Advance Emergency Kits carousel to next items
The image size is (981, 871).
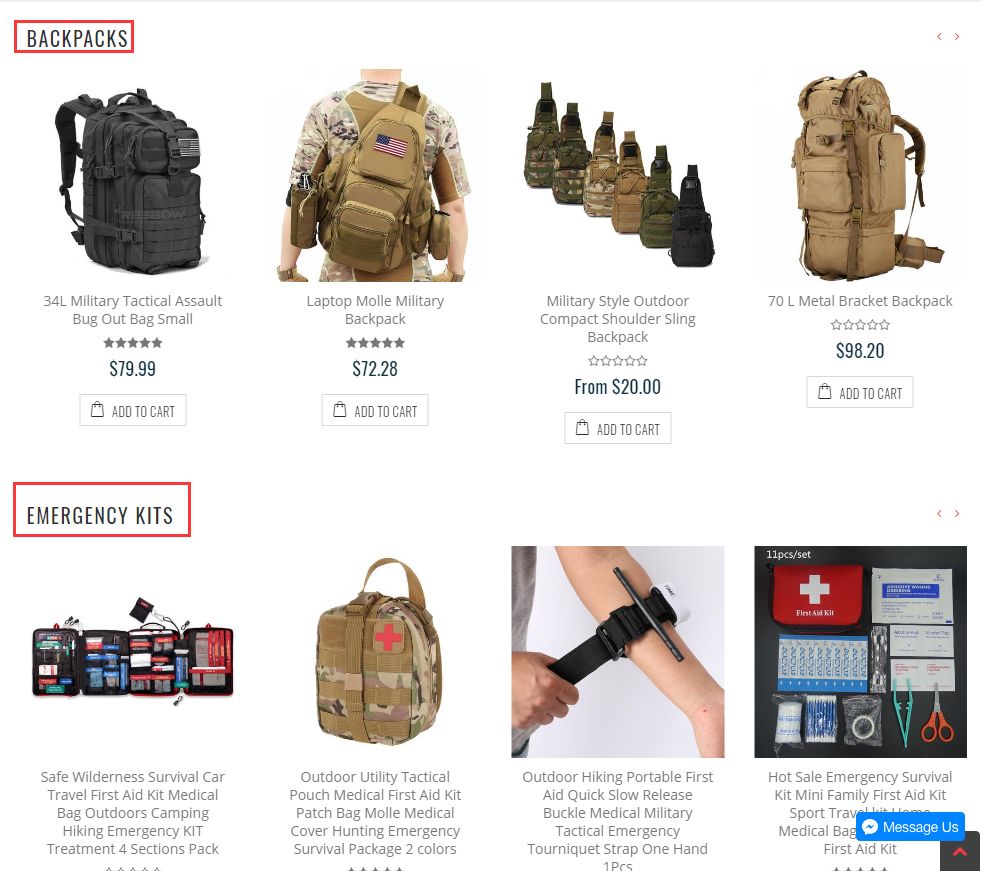[x=957, y=514]
